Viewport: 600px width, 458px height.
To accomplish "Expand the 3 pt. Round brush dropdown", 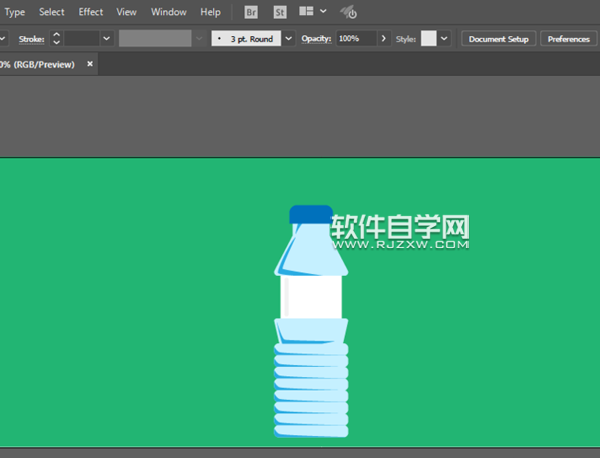I will pos(289,38).
